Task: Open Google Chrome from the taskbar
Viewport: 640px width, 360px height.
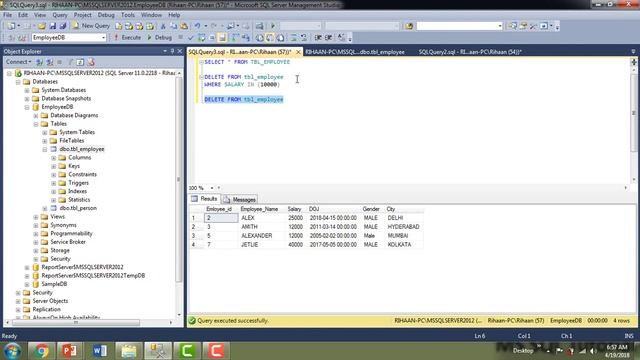Action: pos(41,351)
